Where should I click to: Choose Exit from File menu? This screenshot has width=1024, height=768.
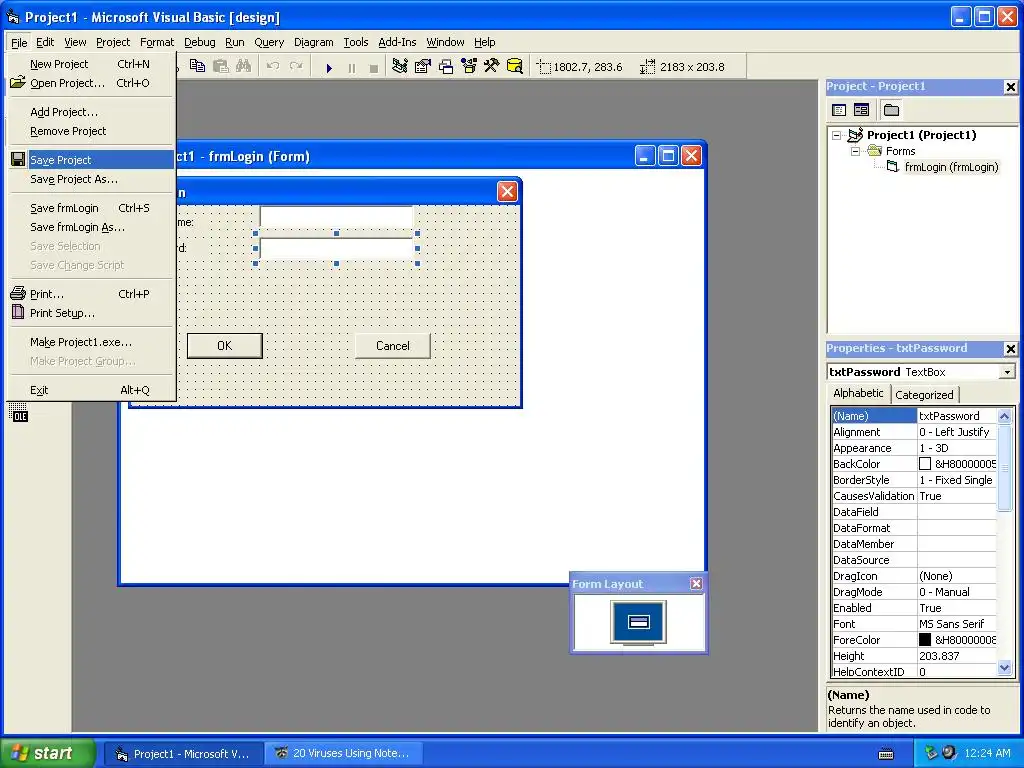tap(91, 391)
